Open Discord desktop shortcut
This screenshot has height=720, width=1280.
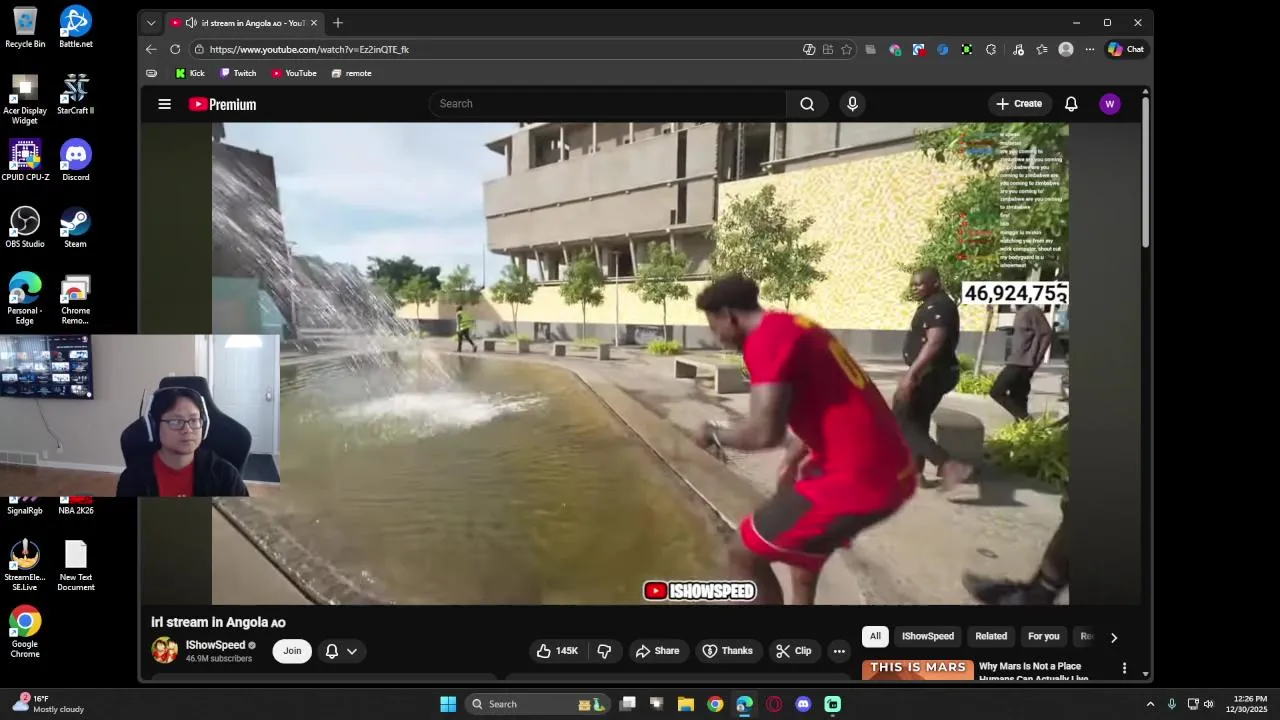pos(76,162)
